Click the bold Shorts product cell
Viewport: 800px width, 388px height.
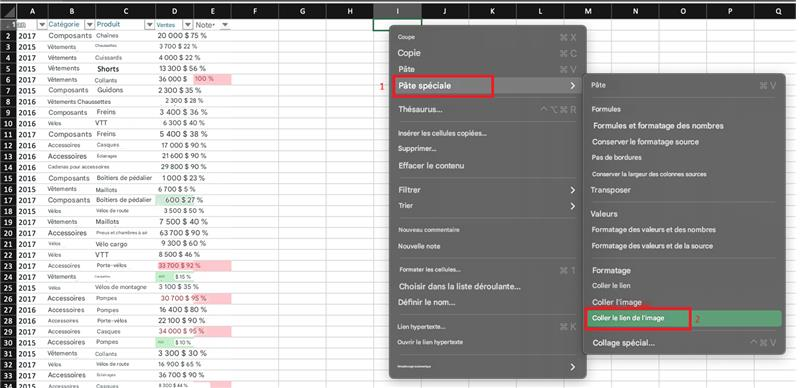coord(108,69)
